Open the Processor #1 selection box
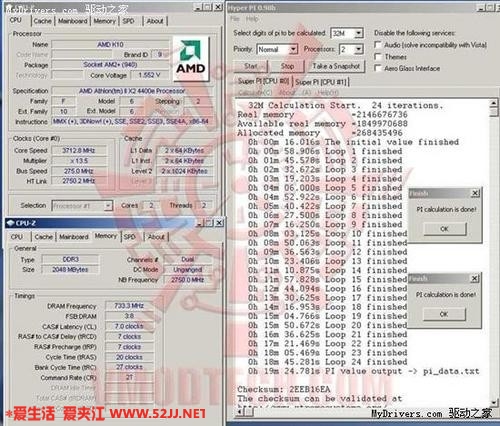Screen dimensions: 500x426 [82, 206]
